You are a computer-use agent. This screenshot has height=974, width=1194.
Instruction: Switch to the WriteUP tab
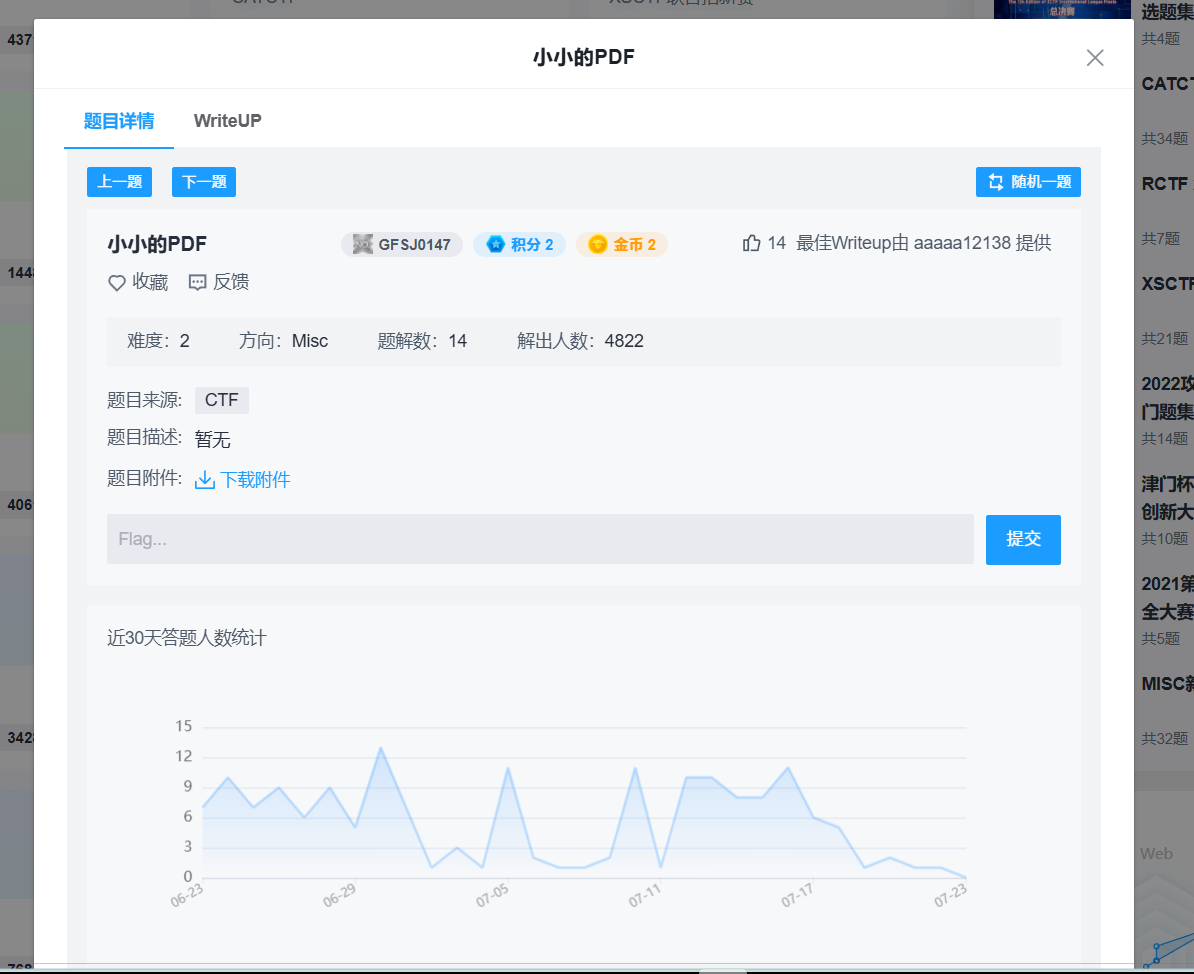point(227,120)
